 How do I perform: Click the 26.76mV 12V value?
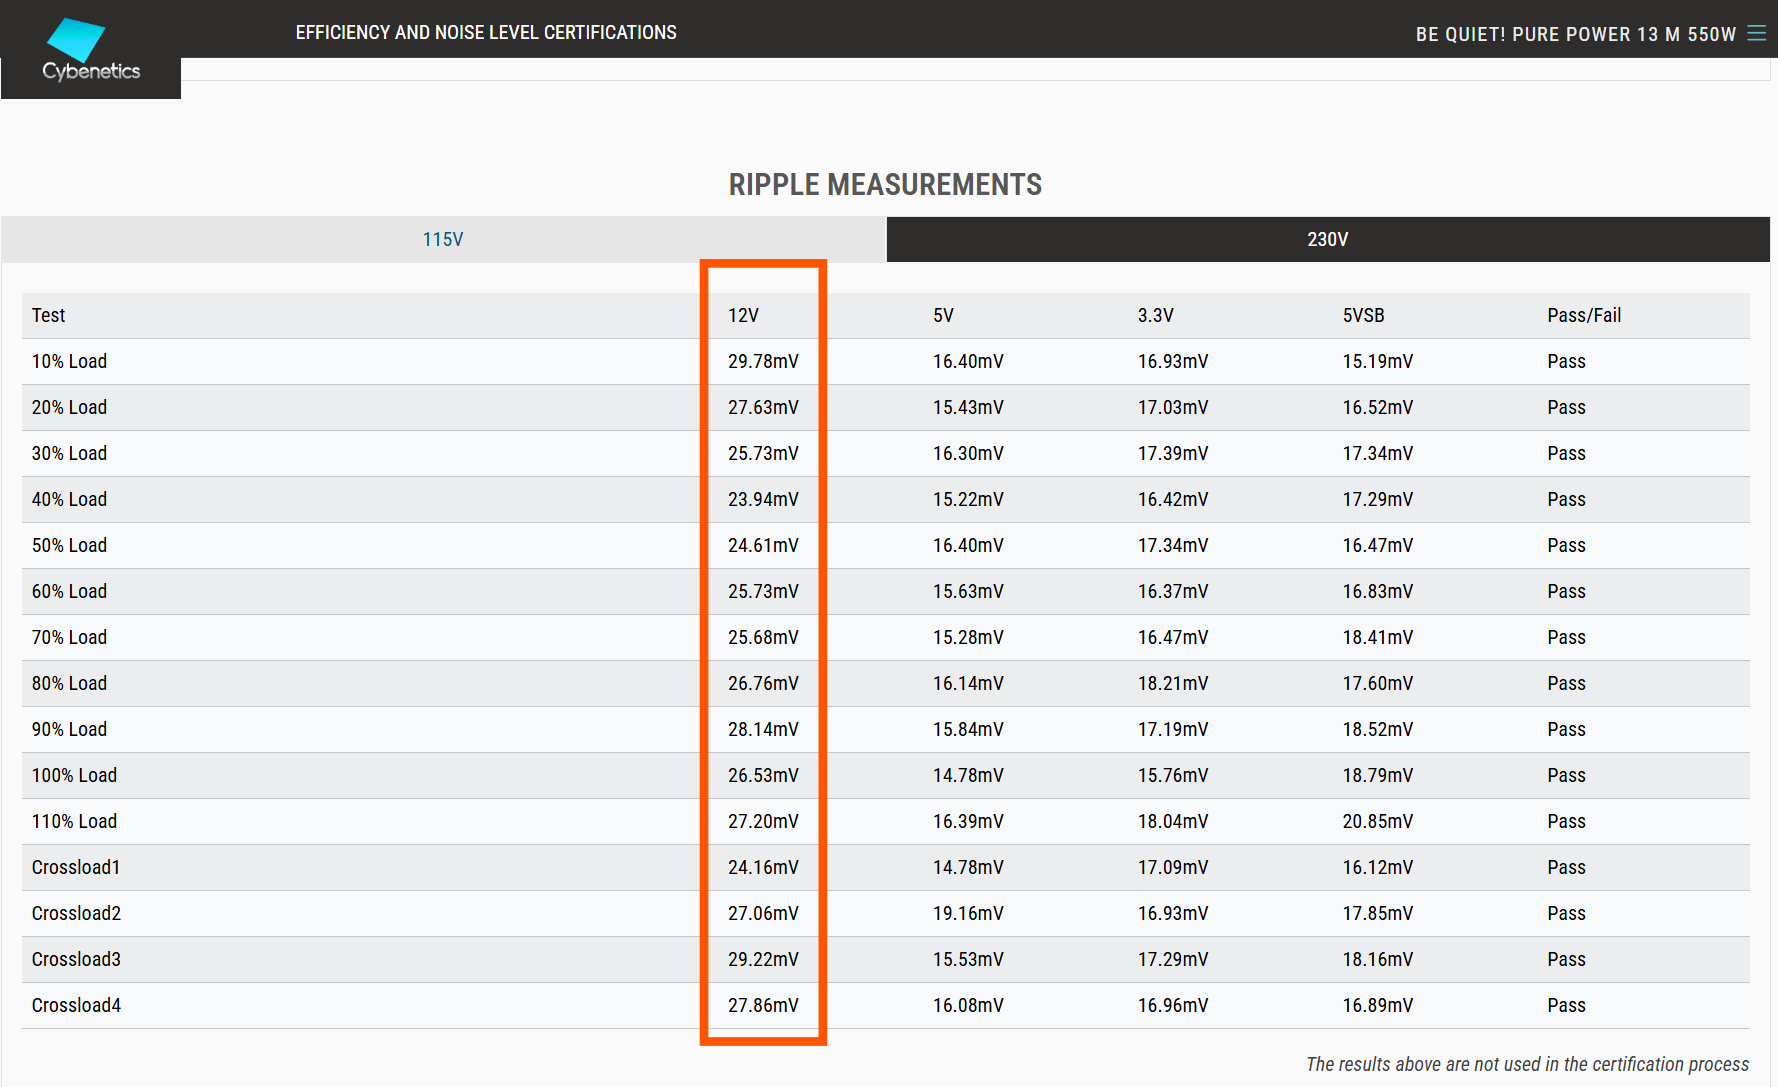pos(763,683)
